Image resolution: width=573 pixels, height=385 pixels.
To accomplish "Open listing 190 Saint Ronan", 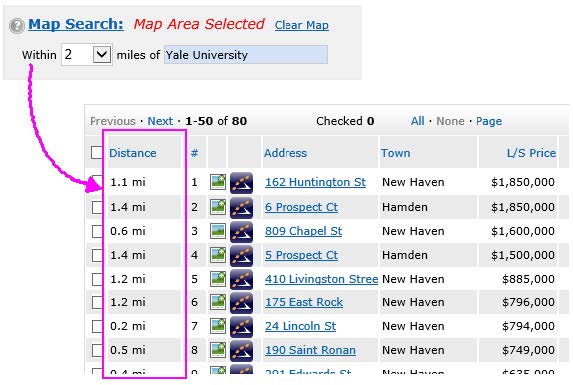I will point(310,350).
